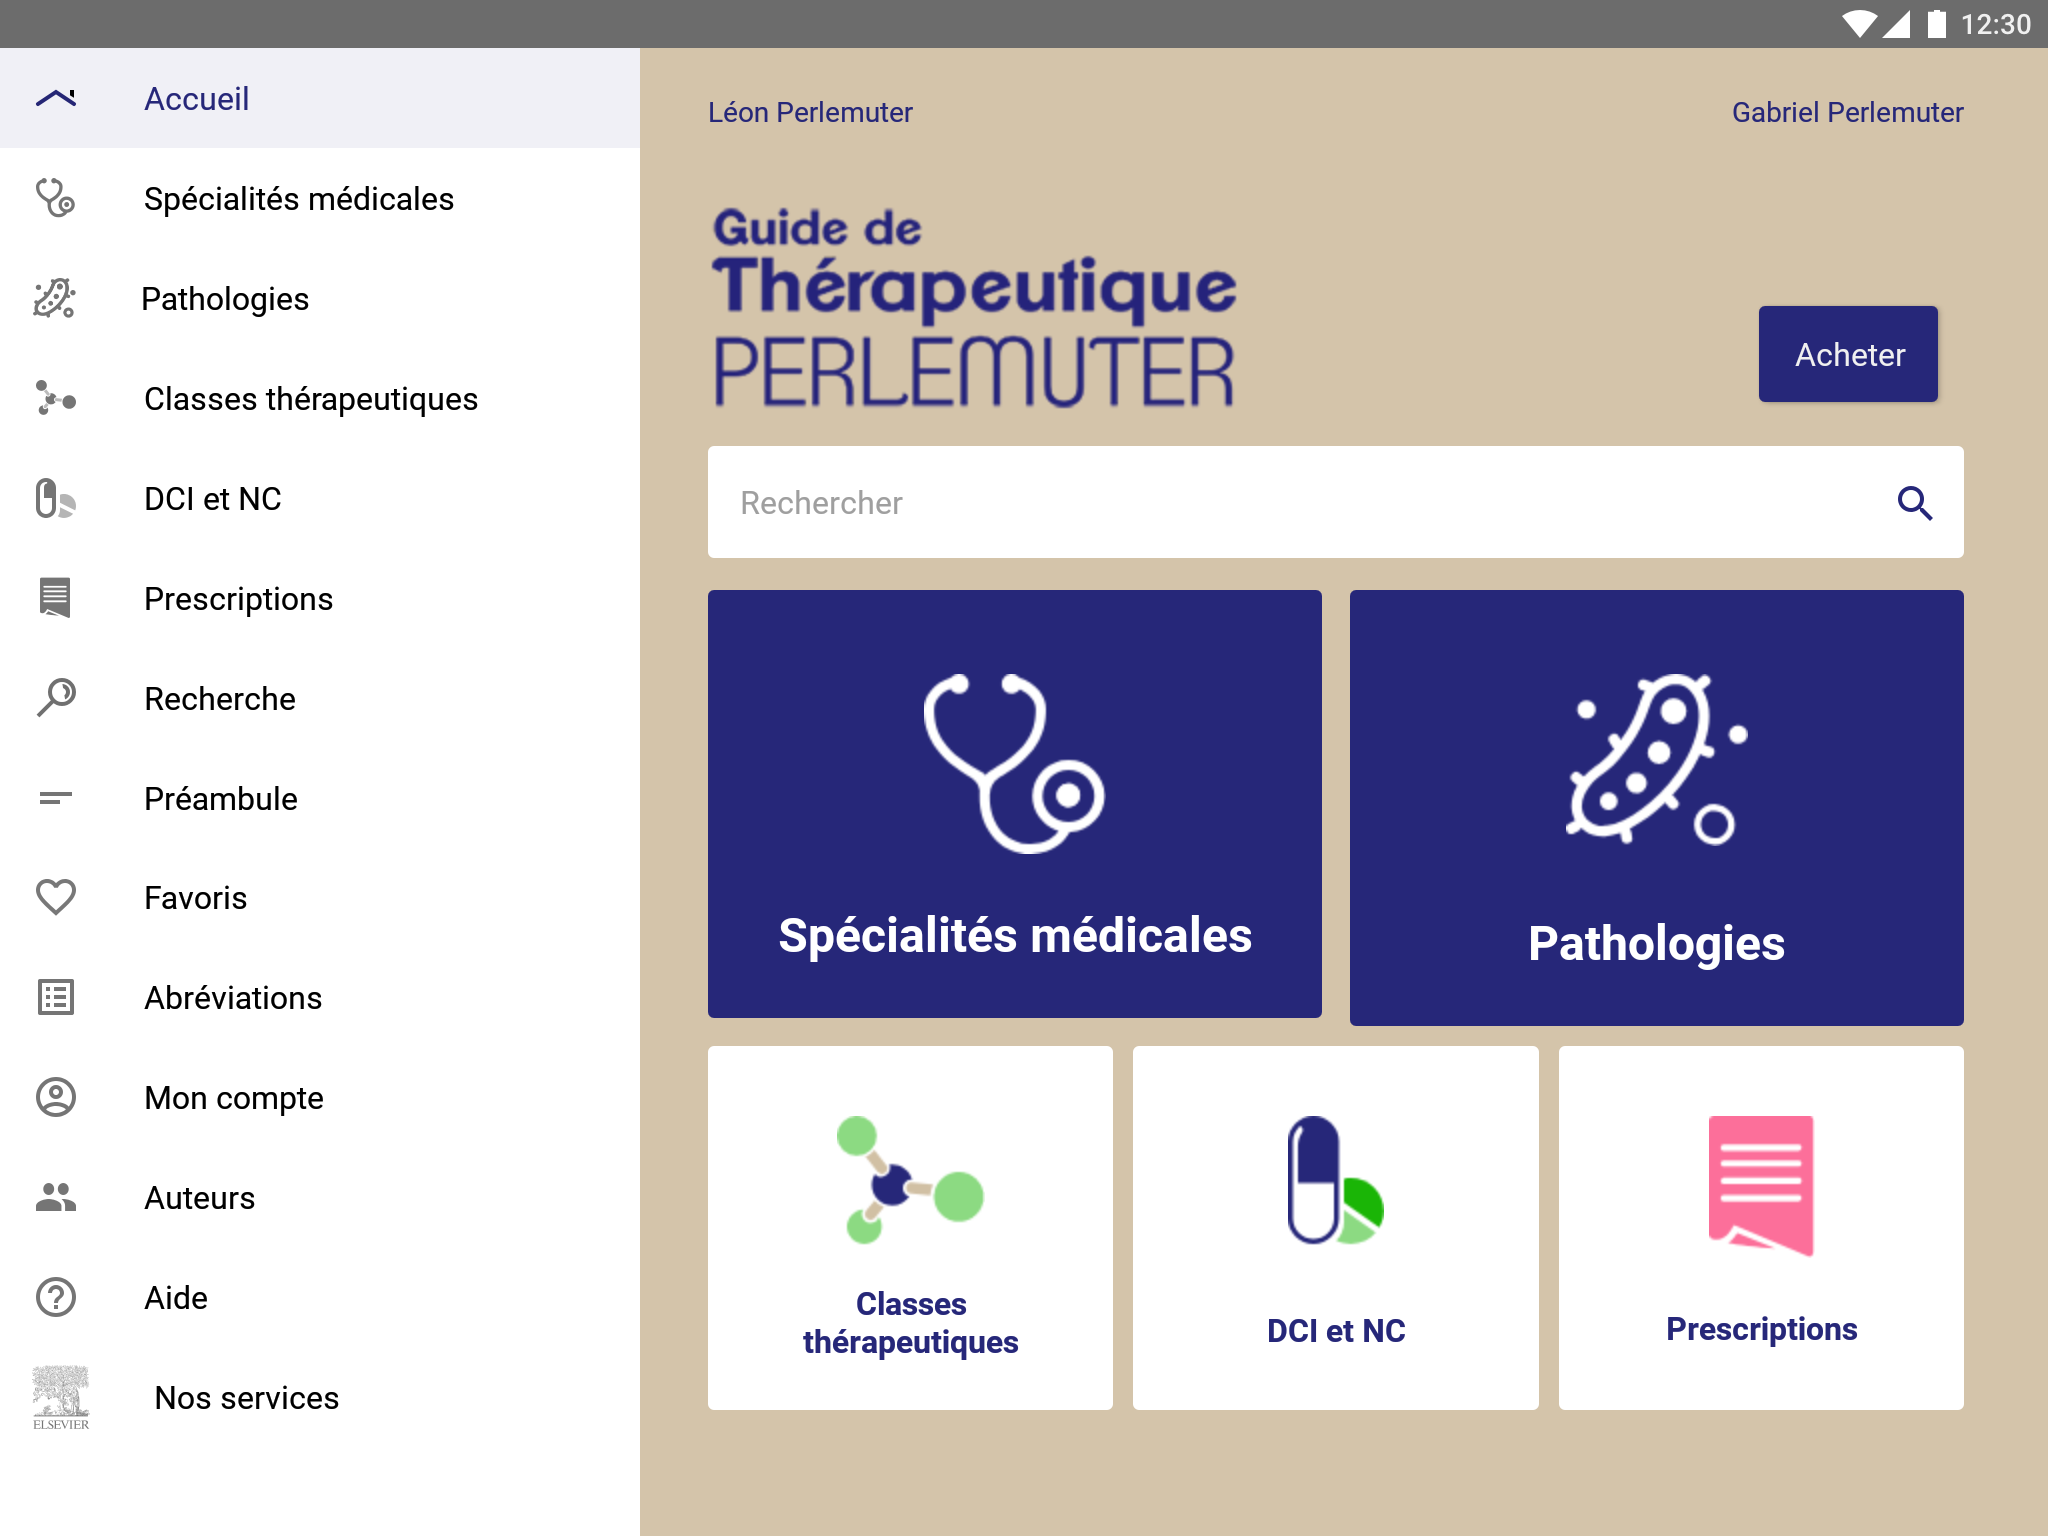Open Spécialités médicales from the sidebar menu
Viewport: 2048px width, 1536px height.
coord(320,198)
